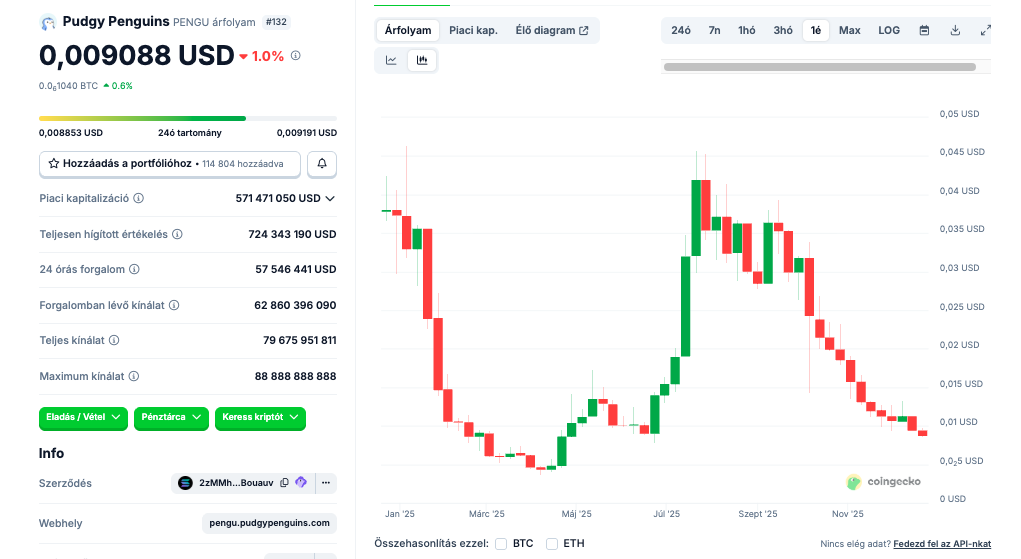Open the pengu.pudgypenguins.com website link
Screen dimensions: 1021x559
click(x=269, y=523)
